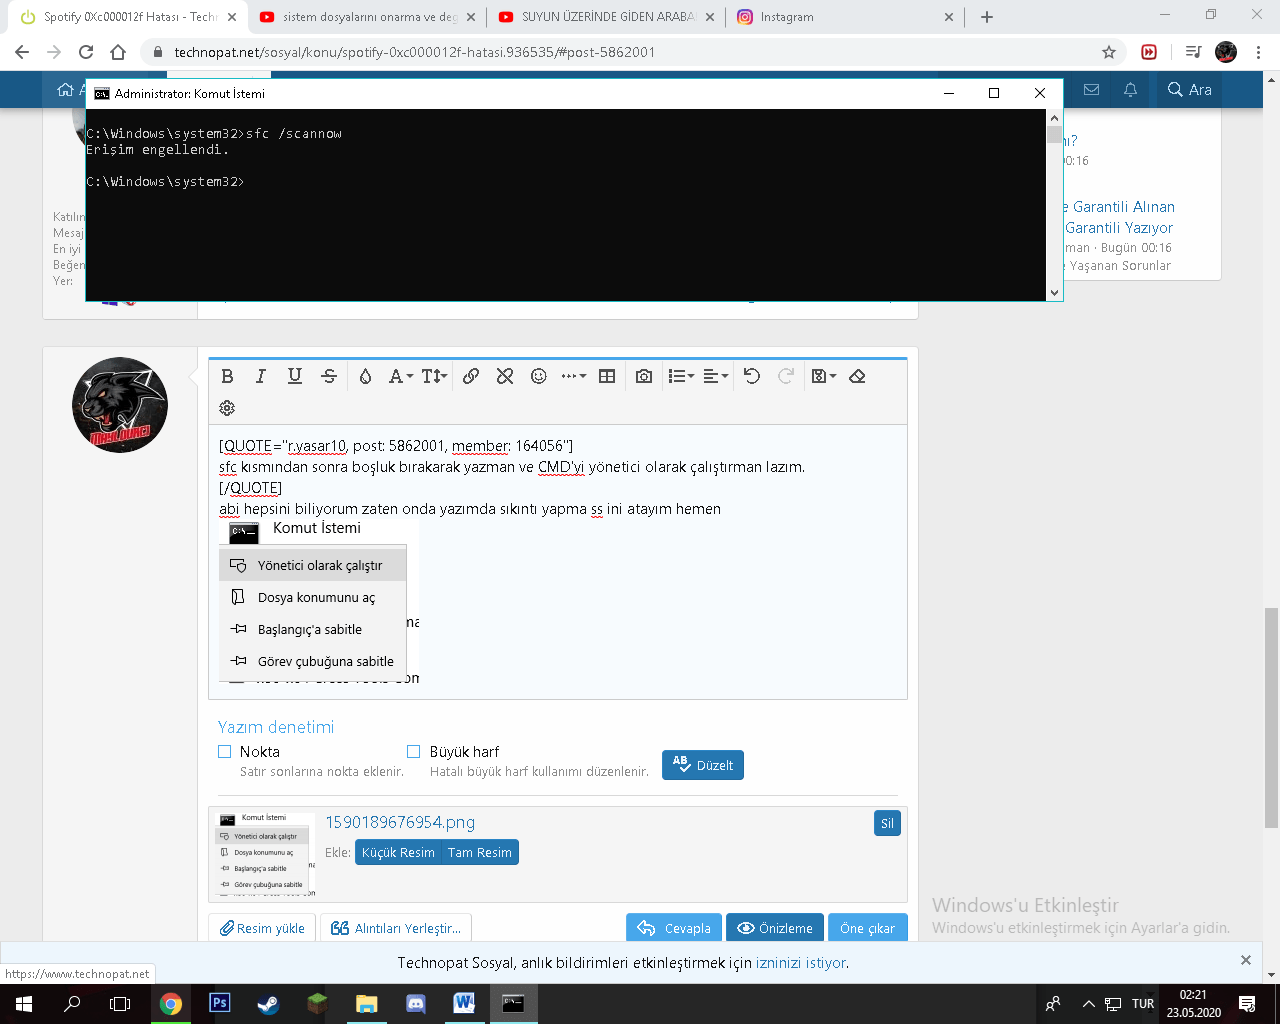Go to the Chrome home page

(x=118, y=52)
